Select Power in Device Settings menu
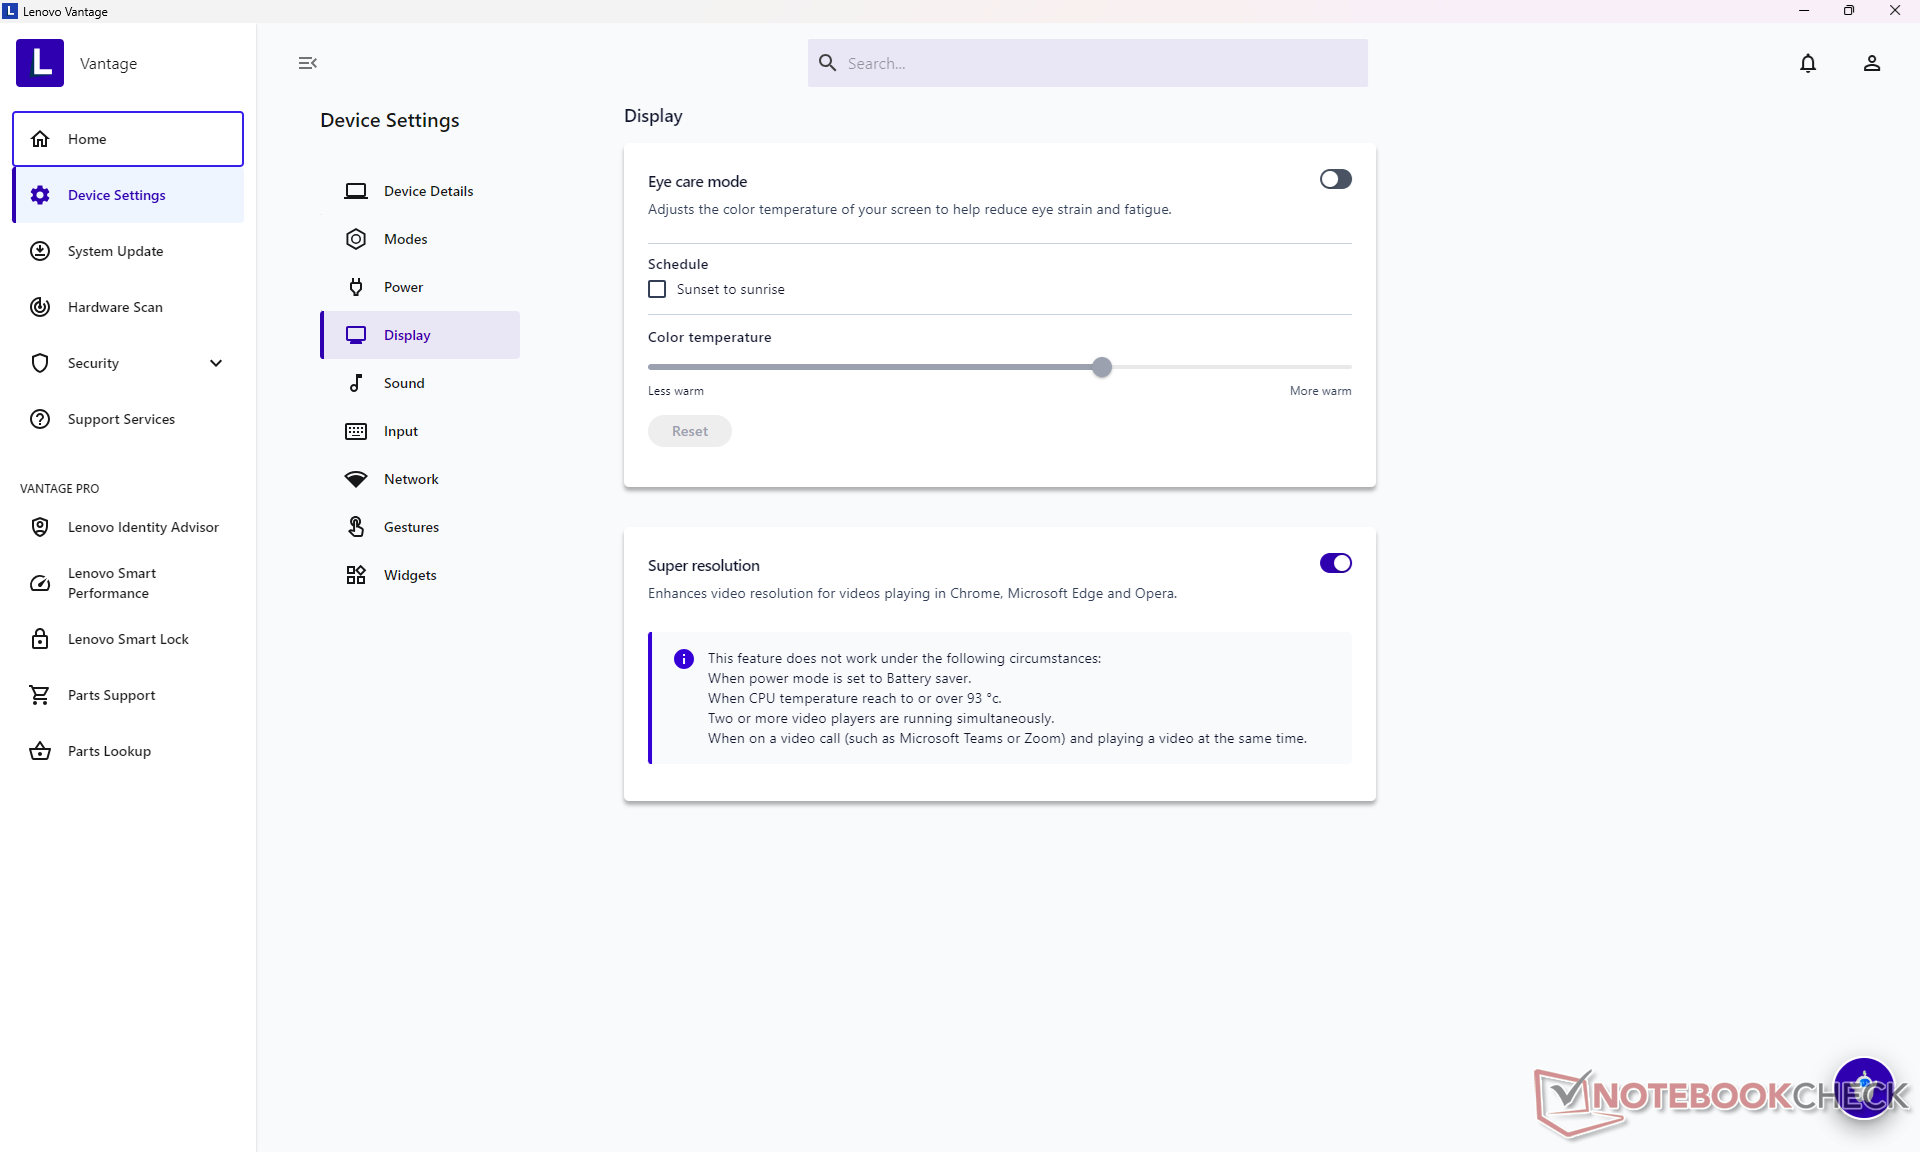The image size is (1920, 1152). coord(403,287)
